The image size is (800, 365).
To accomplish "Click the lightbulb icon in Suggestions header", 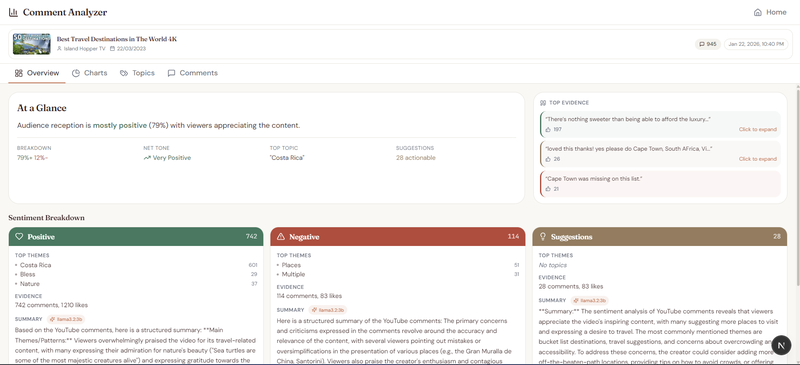I will pyautogui.click(x=543, y=236).
